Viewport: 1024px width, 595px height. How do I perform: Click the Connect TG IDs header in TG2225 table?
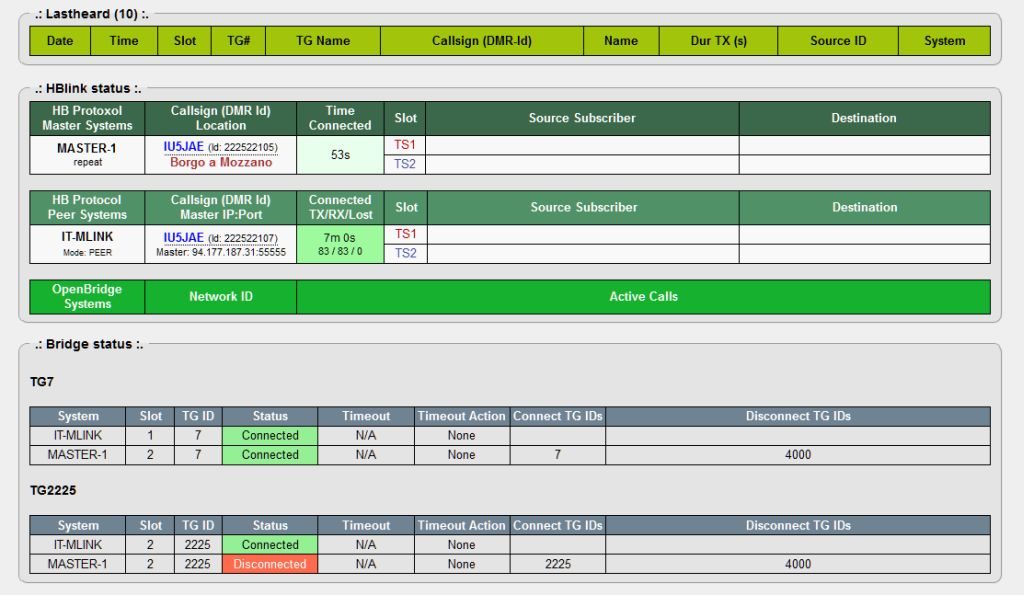pos(558,525)
